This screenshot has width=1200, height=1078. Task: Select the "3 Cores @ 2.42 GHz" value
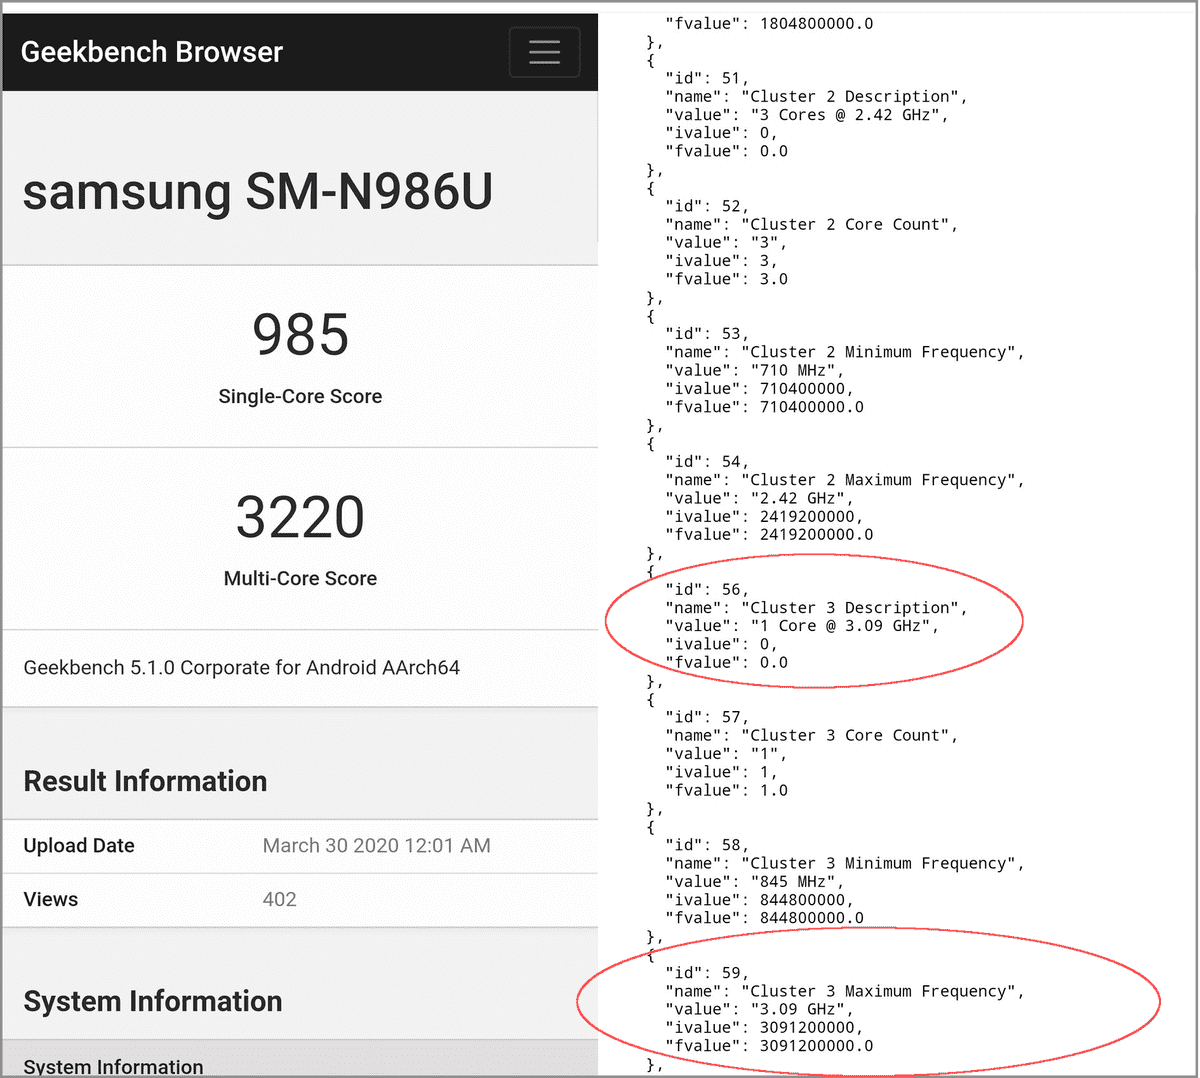pyautogui.click(x=845, y=115)
